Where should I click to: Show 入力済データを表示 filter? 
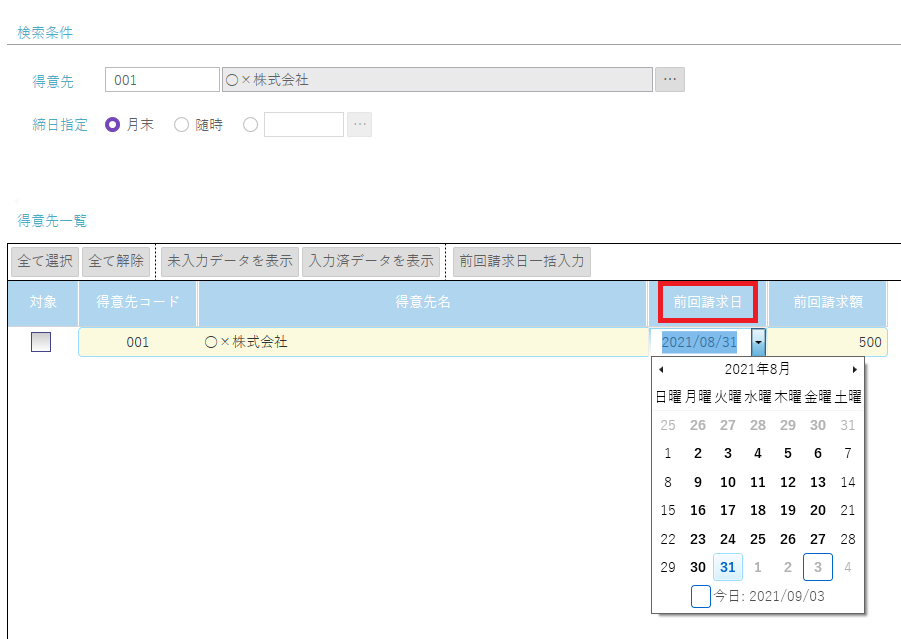click(x=371, y=261)
